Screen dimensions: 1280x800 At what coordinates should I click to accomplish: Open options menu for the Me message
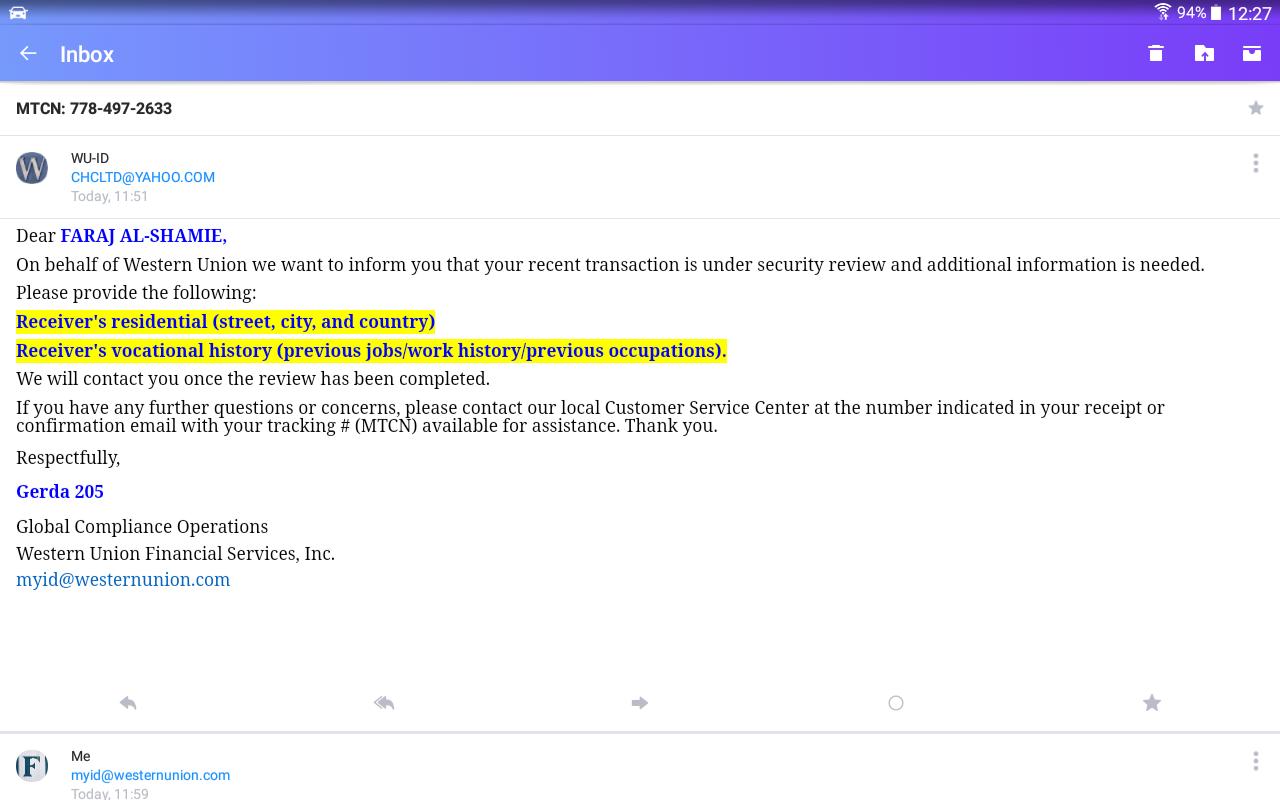1256,761
